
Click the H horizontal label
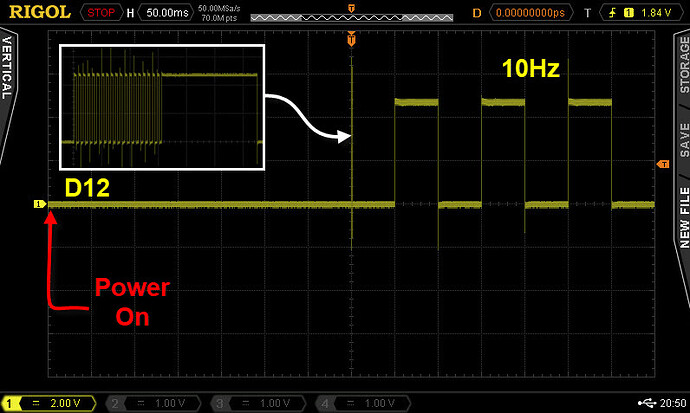pos(130,13)
